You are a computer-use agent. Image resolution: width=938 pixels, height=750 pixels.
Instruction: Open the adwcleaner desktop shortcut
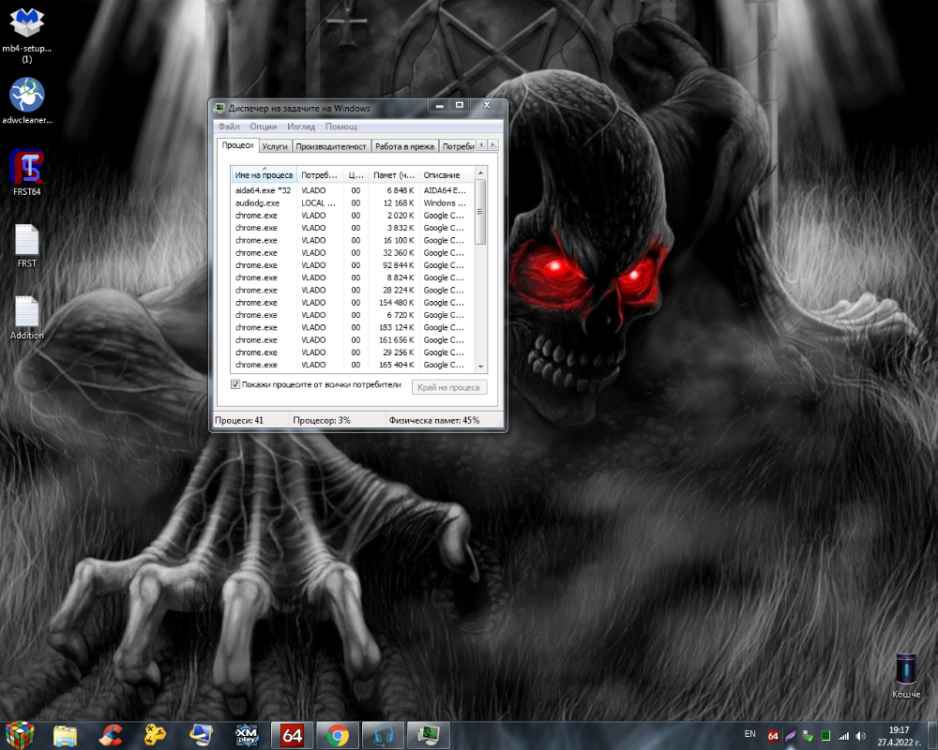27,100
